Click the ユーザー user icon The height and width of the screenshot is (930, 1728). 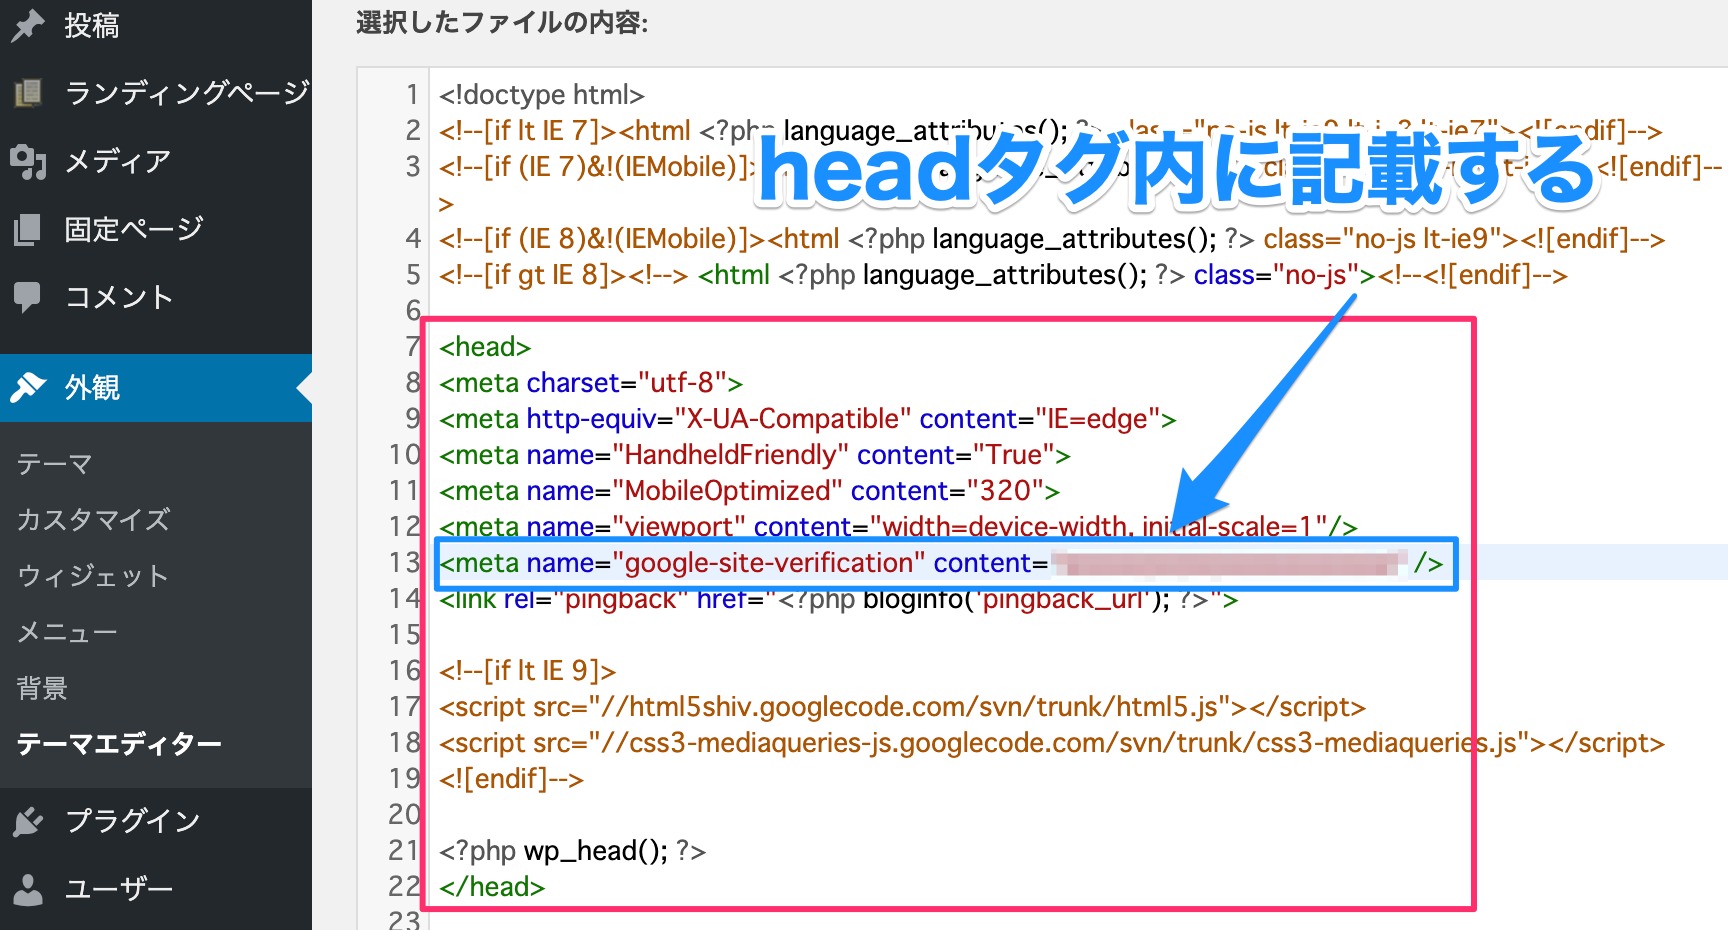[x=30, y=888]
